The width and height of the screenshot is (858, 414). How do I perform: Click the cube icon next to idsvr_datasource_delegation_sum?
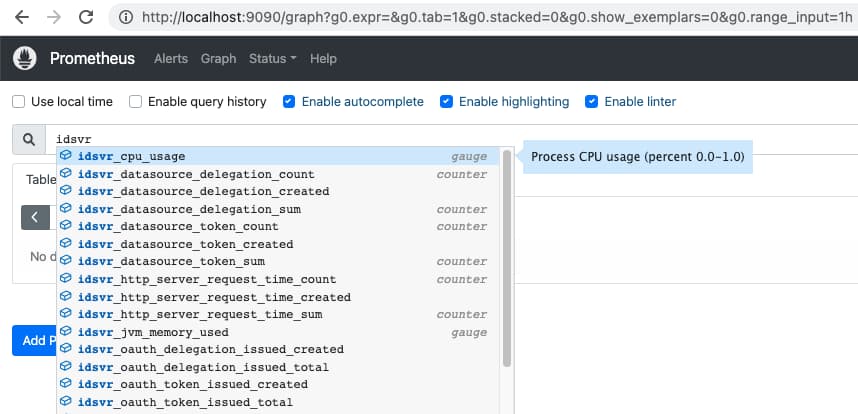[66, 208]
